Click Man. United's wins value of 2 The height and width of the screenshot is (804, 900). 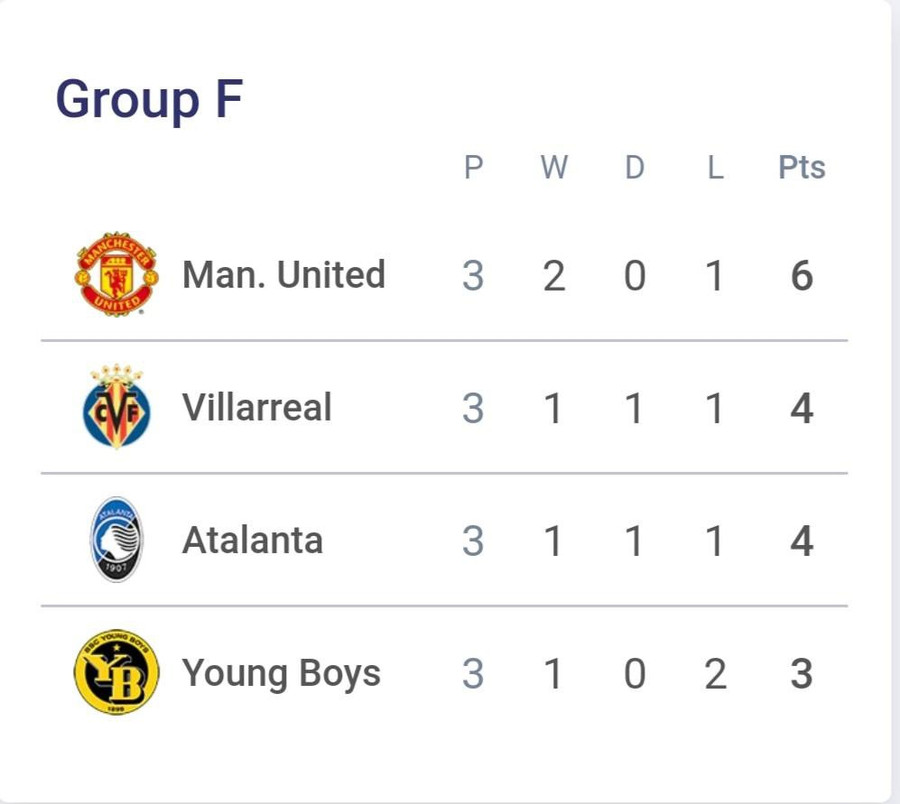(553, 276)
